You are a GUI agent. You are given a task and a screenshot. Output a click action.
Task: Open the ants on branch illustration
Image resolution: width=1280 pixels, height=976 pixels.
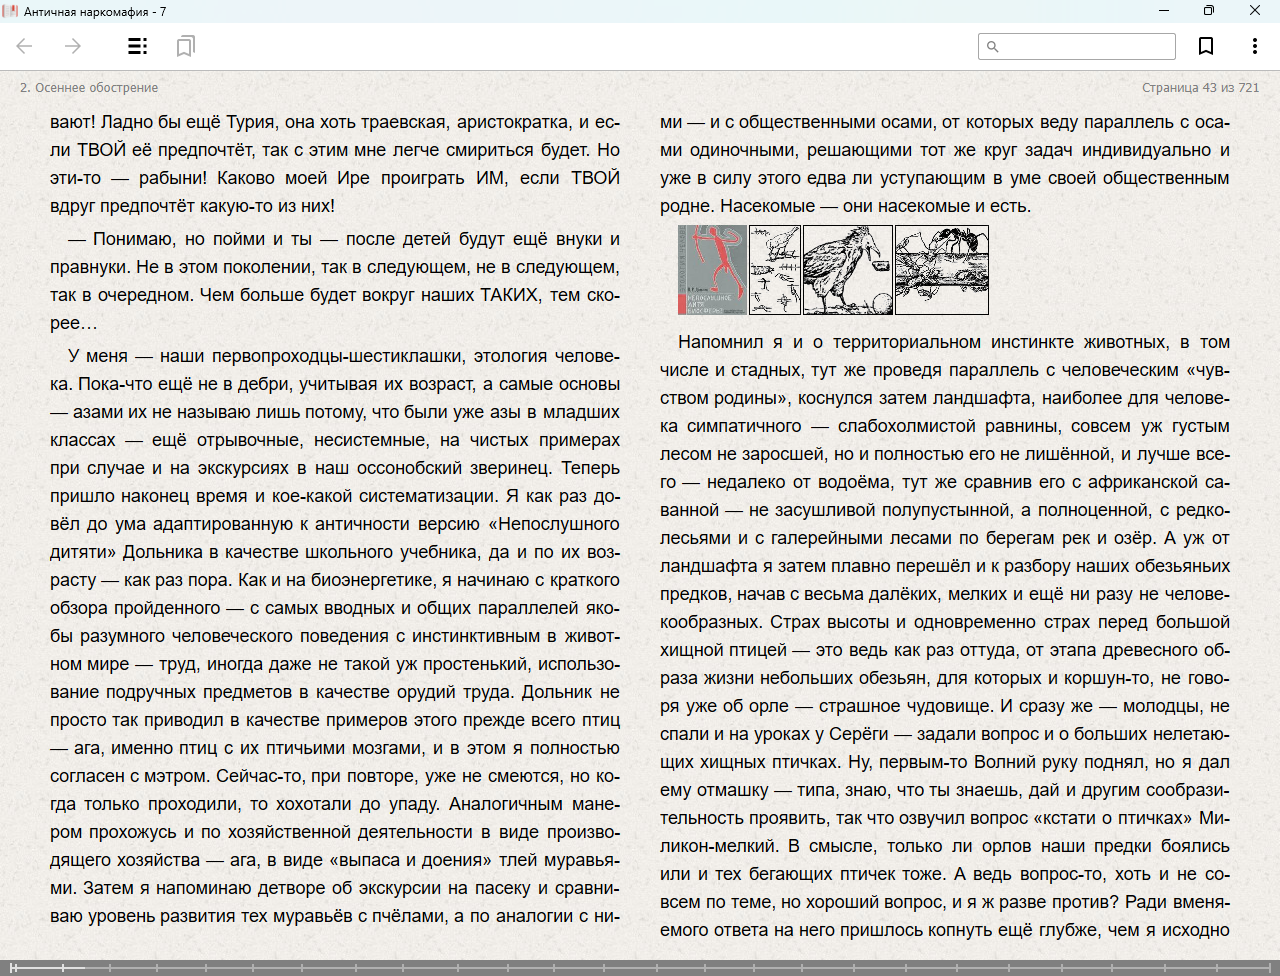pos(942,270)
